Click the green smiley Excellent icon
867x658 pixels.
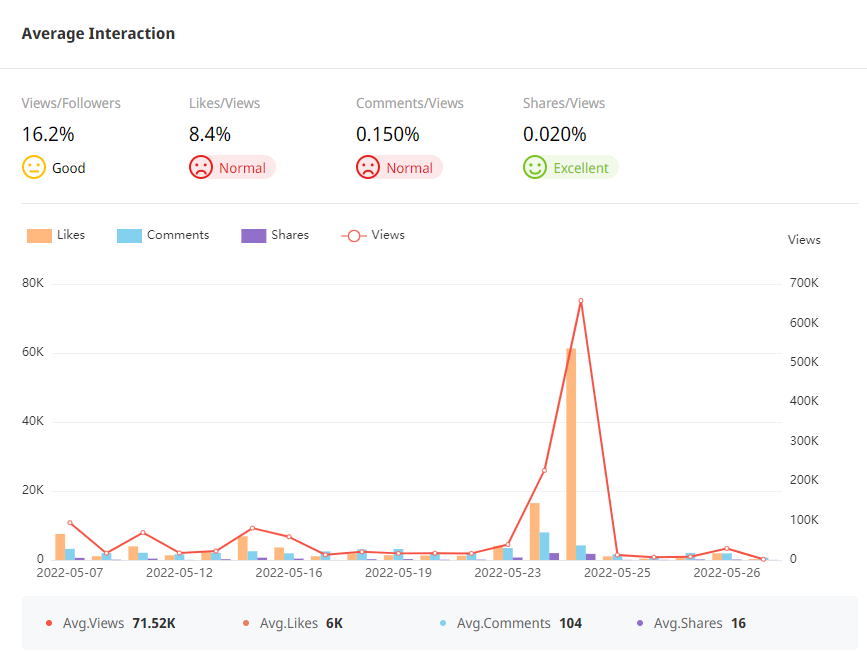(535, 168)
